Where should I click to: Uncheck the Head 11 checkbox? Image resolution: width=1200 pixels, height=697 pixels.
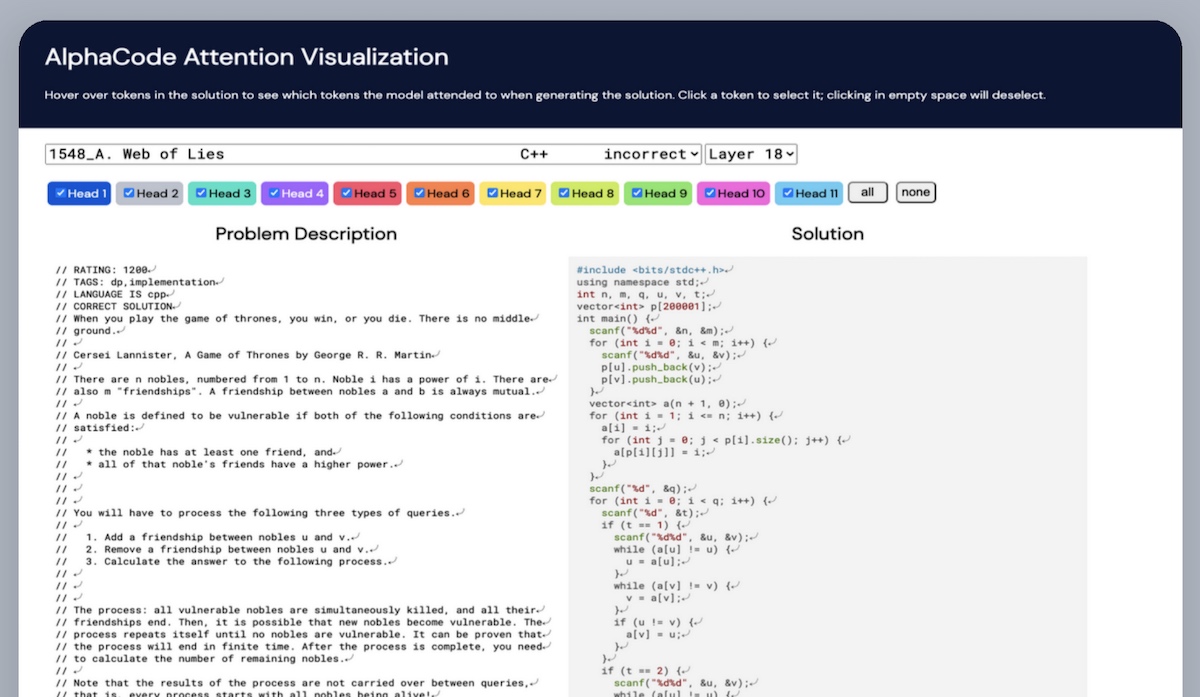[788, 194]
